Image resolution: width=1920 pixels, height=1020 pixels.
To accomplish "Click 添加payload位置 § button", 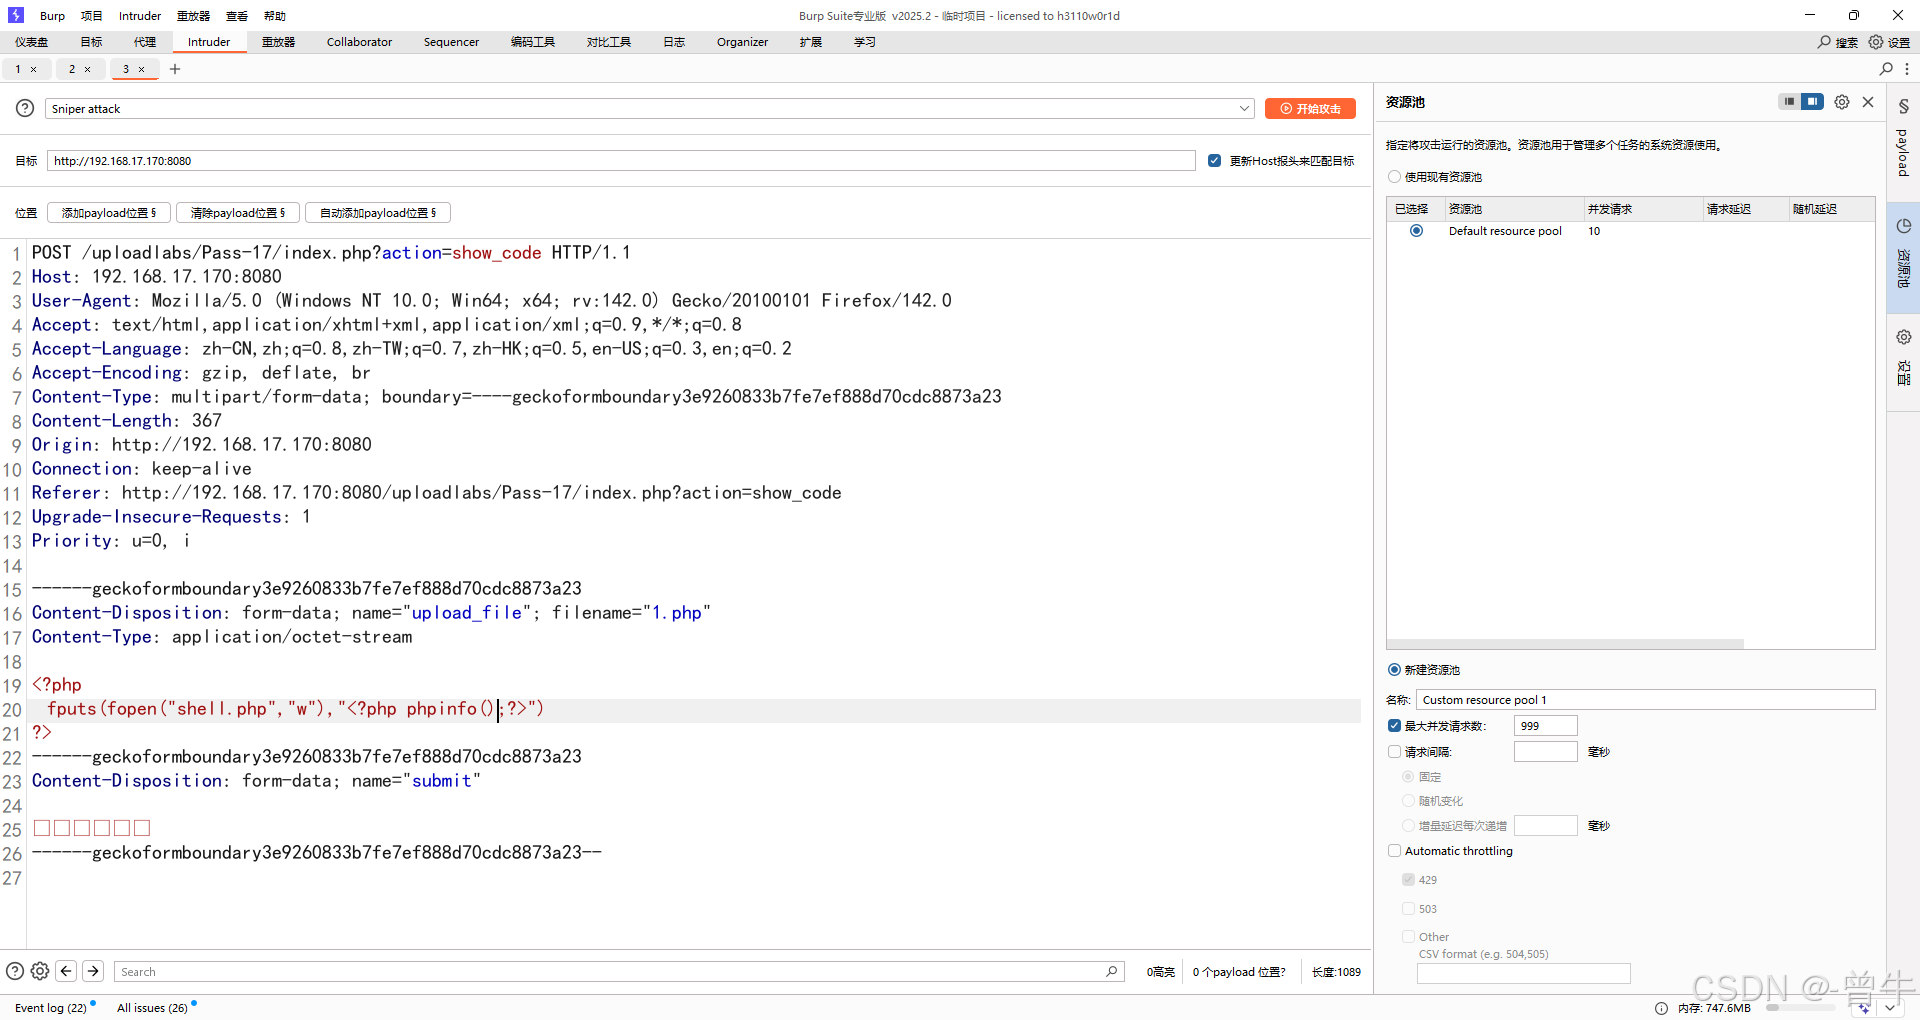I will point(109,212).
